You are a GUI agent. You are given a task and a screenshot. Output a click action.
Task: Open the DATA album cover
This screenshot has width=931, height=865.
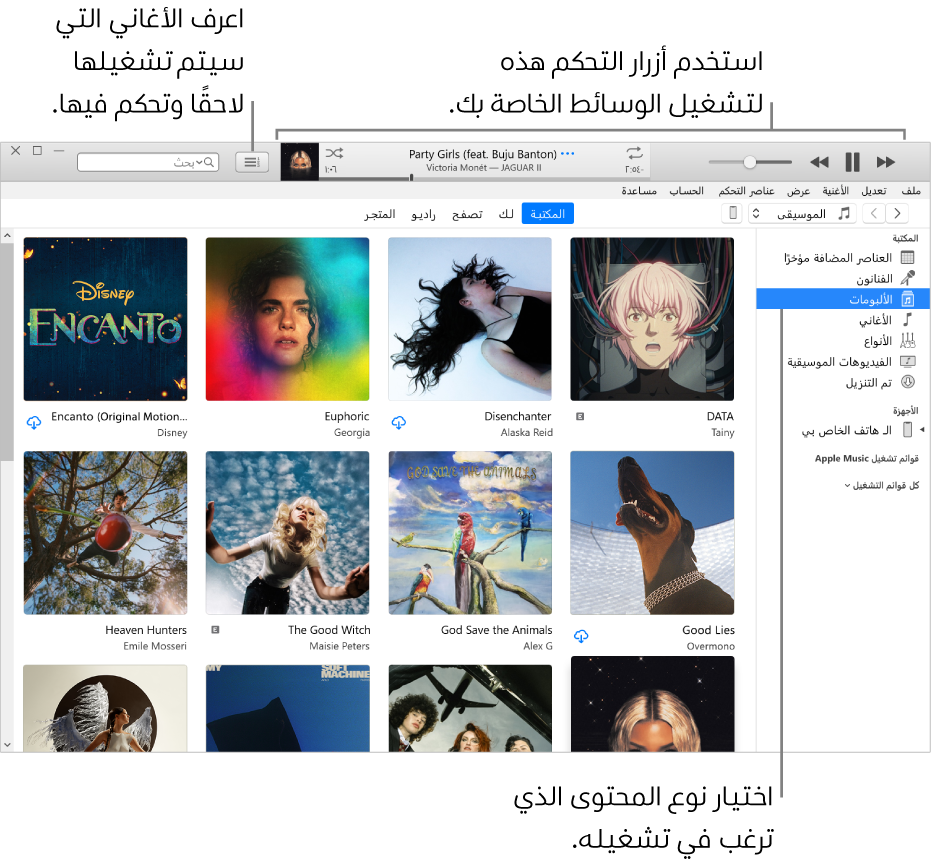click(x=652, y=319)
